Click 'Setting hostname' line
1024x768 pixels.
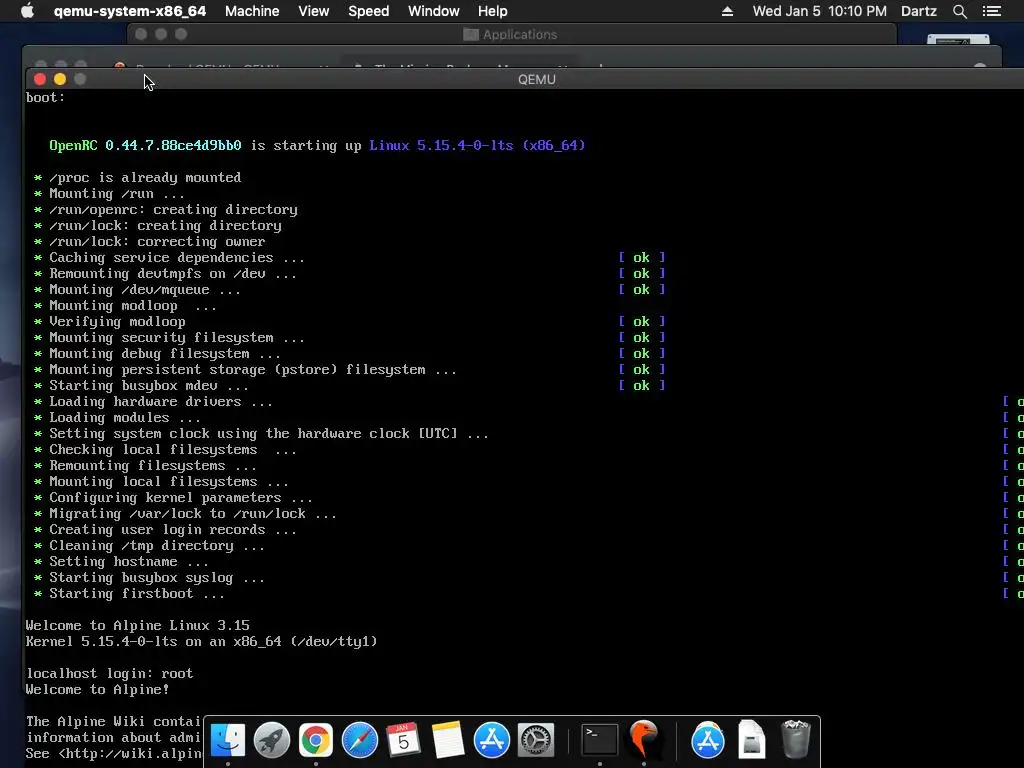[x=129, y=561]
